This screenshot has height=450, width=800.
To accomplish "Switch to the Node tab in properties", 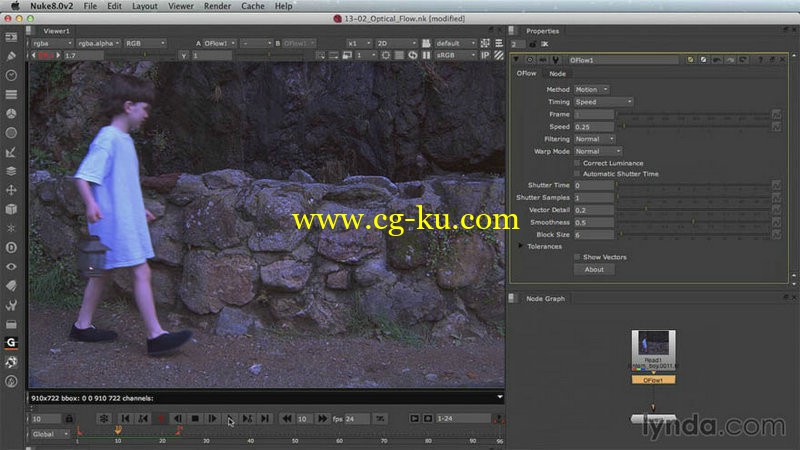I will pyautogui.click(x=557, y=74).
